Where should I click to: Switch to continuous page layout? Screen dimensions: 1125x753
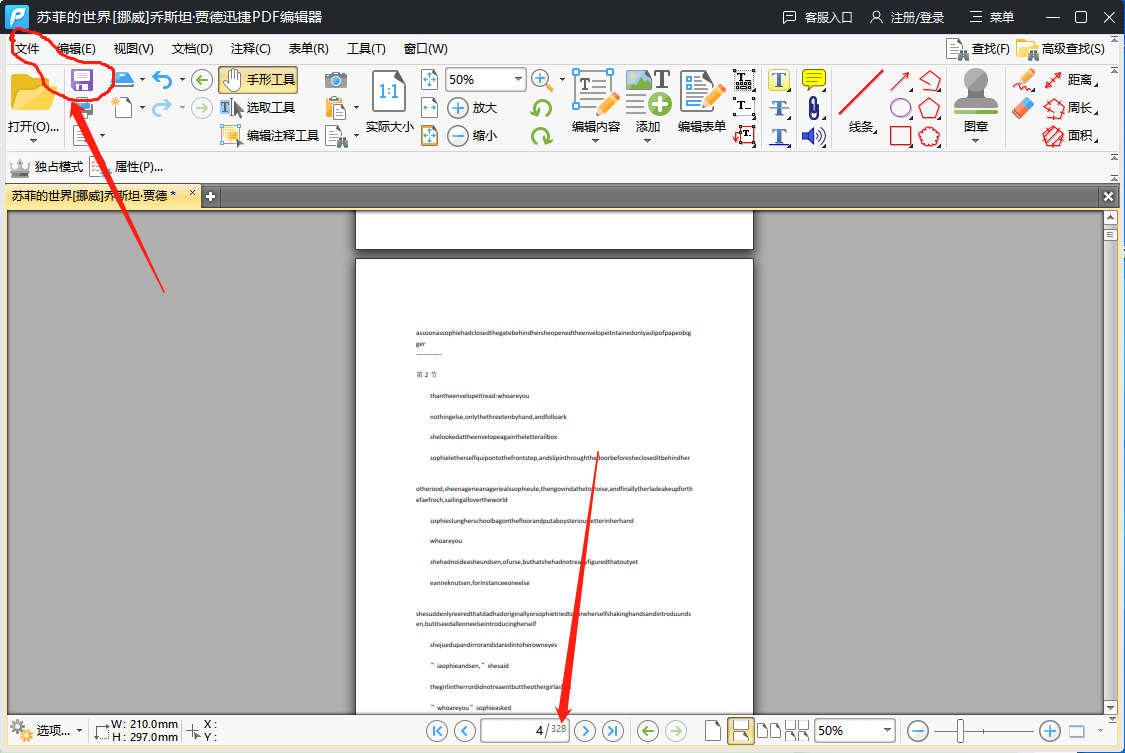point(740,731)
